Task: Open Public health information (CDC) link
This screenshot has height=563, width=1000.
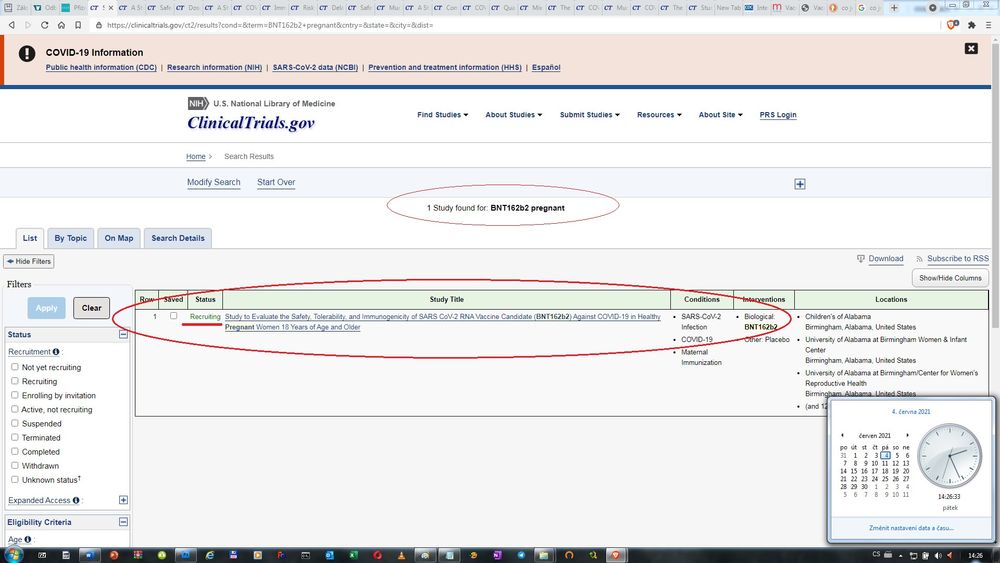Action: point(101,68)
